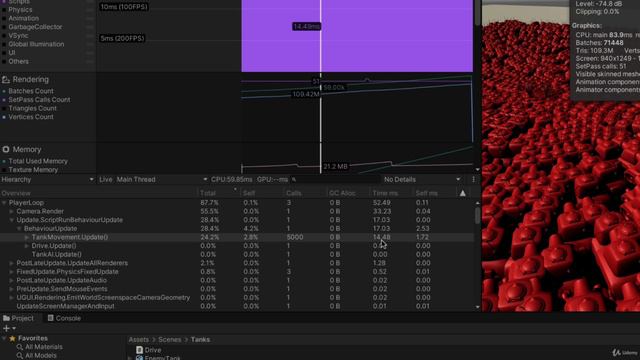Image resolution: width=640 pixels, height=360 pixels.
Task: Expand PostLateUpdate.UpdateAudio row
Action: [11, 280]
